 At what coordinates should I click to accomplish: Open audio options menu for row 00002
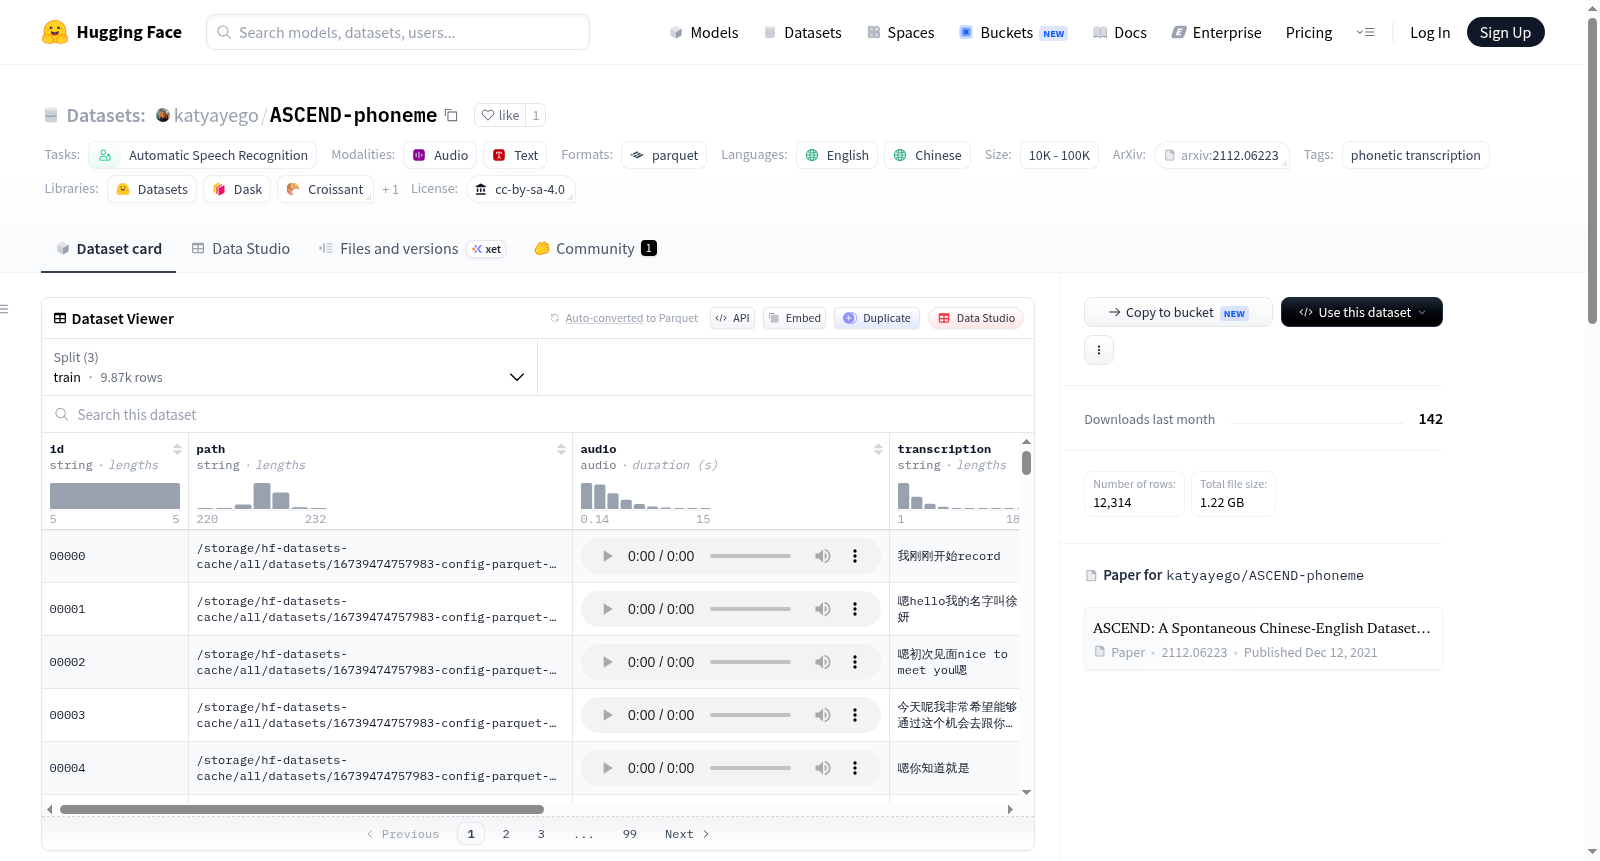click(x=855, y=662)
